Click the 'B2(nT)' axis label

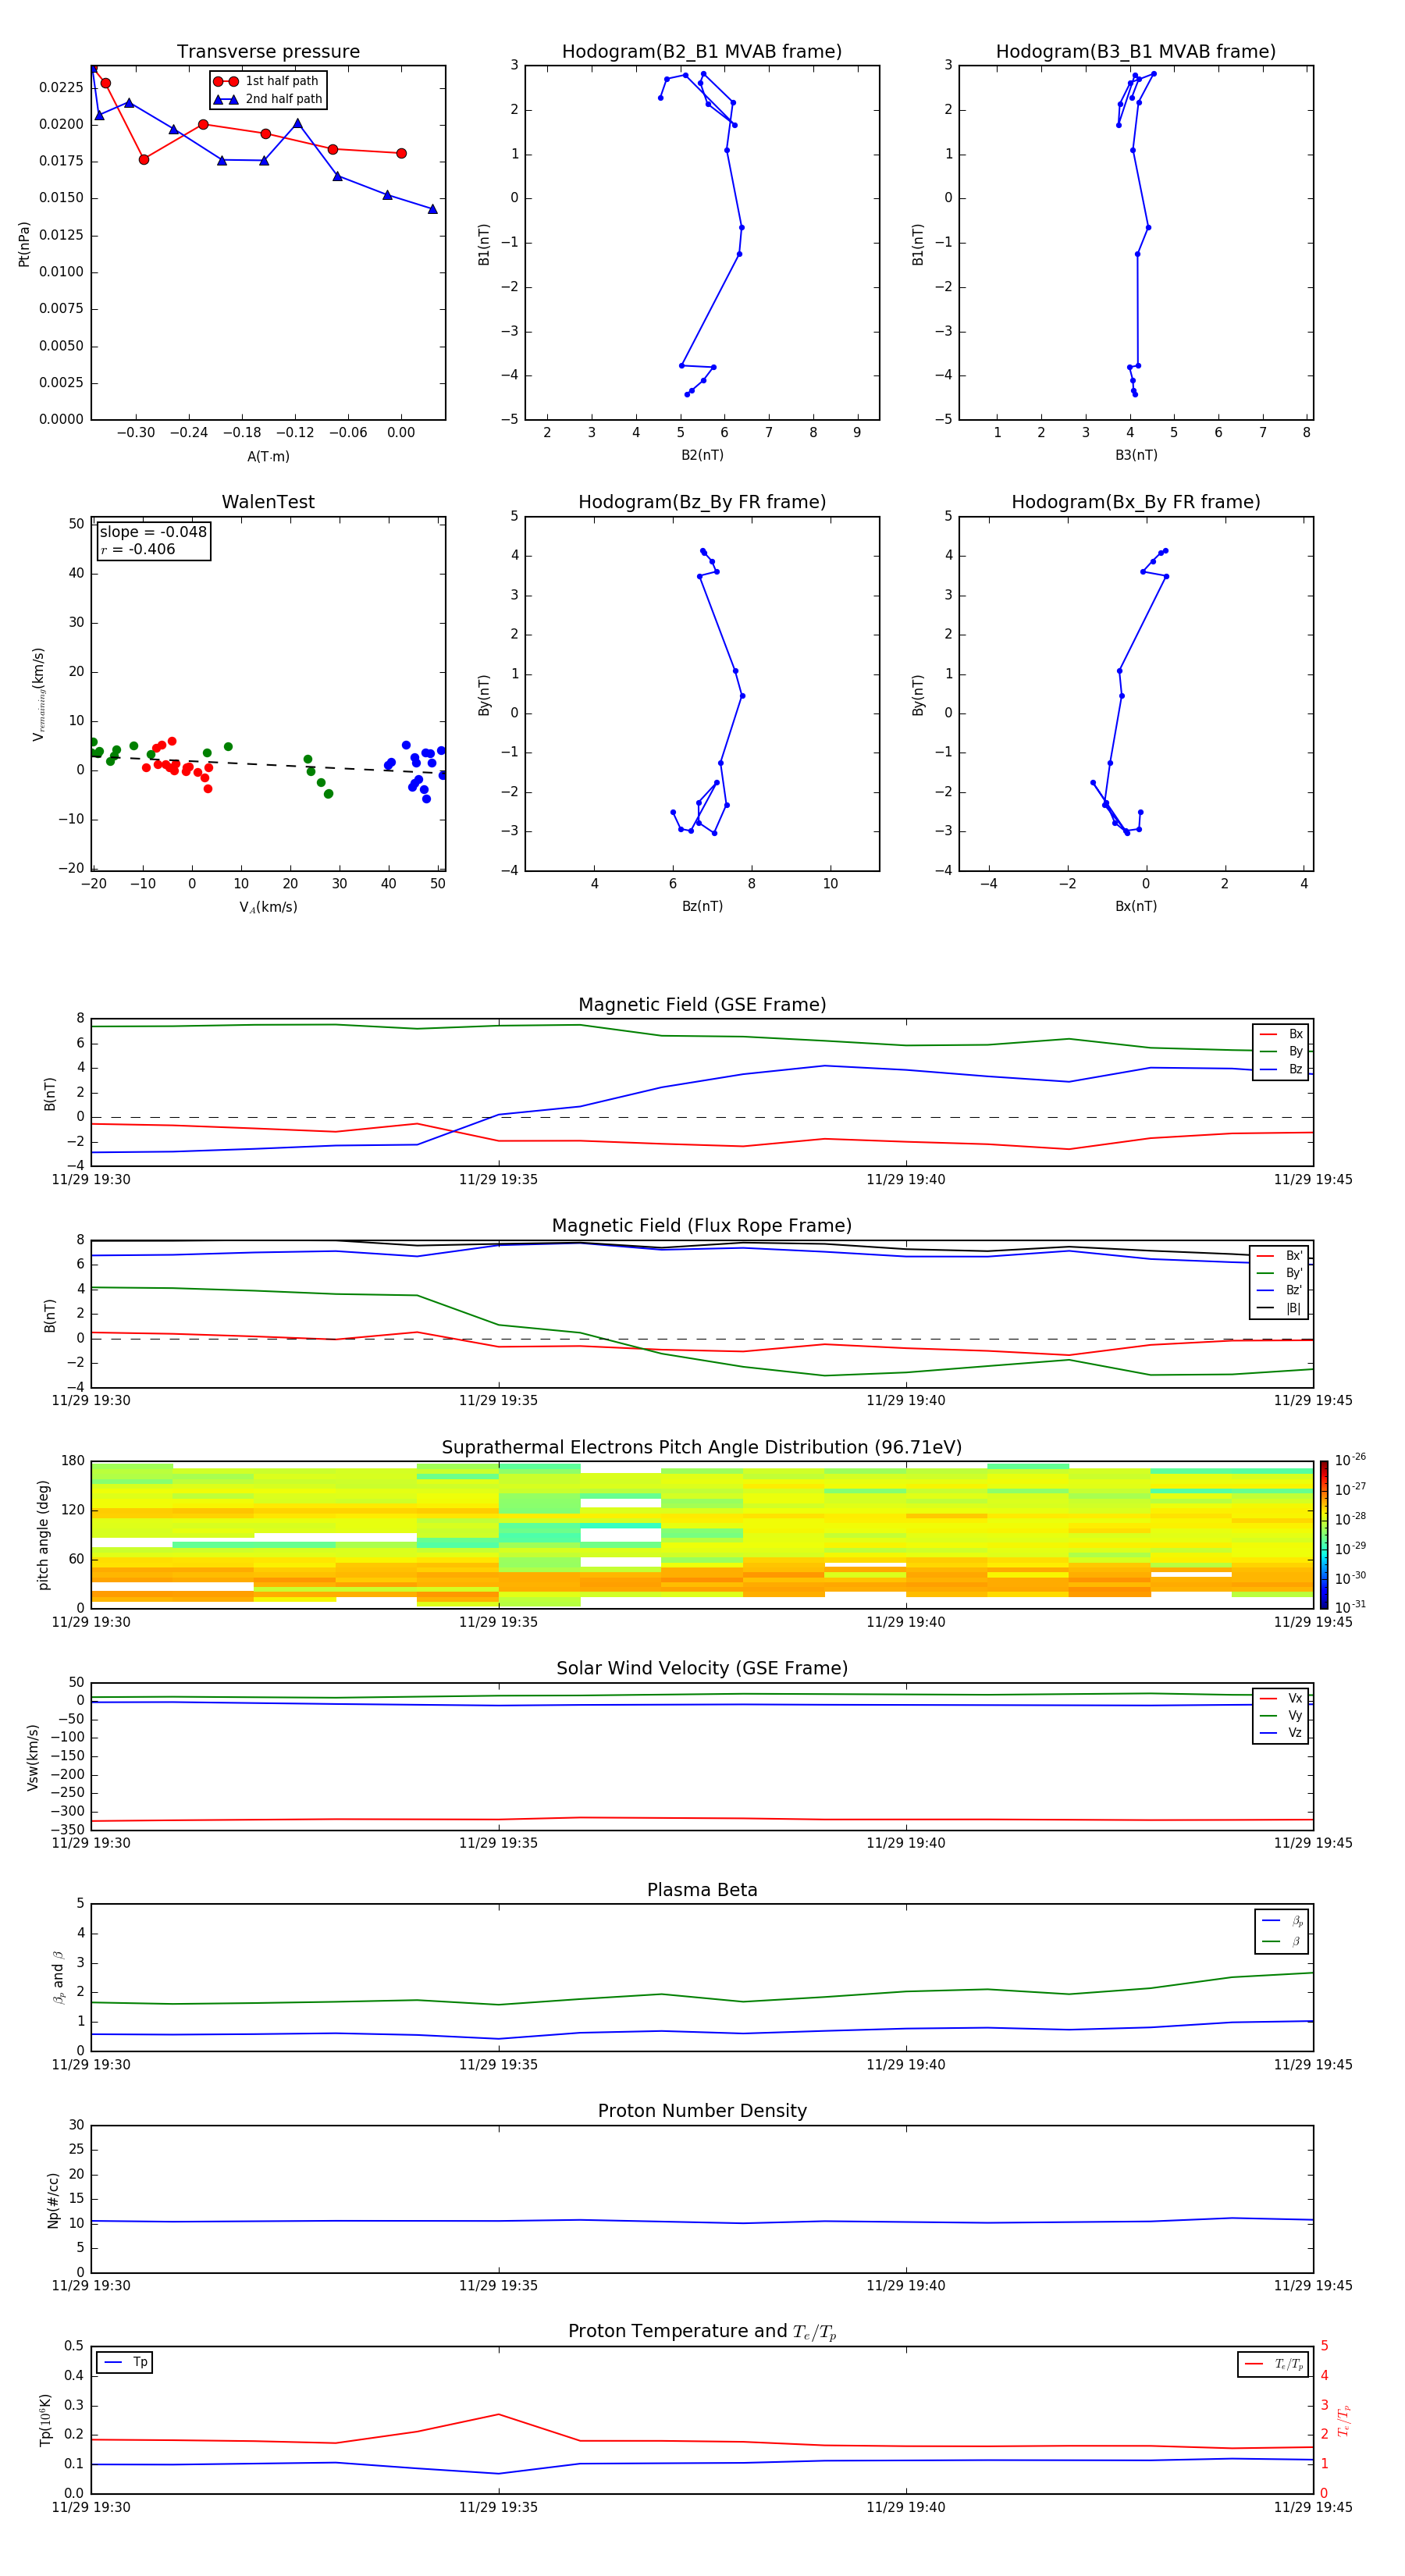(x=702, y=455)
